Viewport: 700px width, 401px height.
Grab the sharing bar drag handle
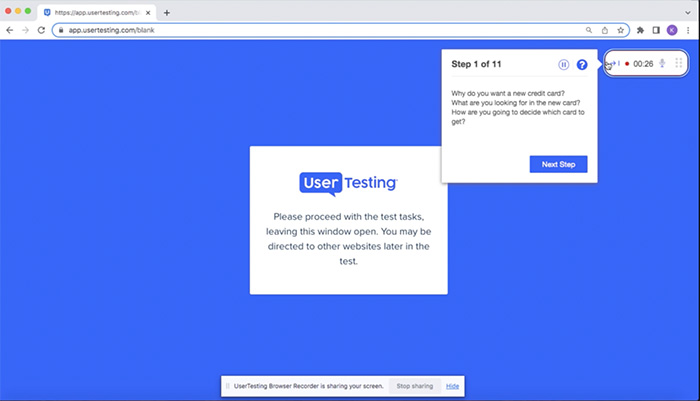(x=228, y=386)
